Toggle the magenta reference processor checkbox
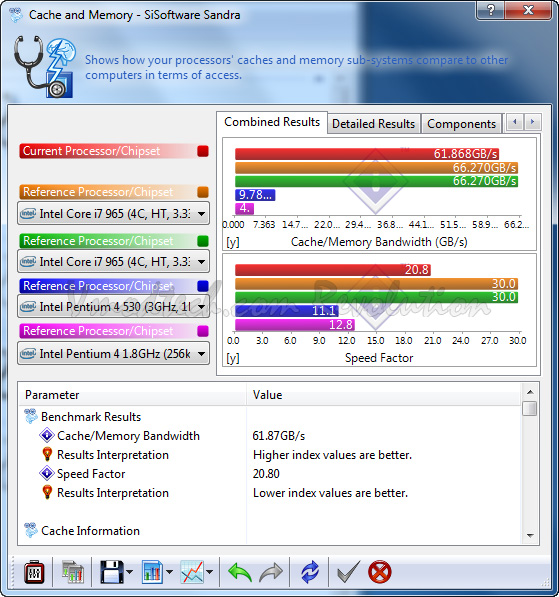Image resolution: width=559 pixels, height=597 pixels. click(x=203, y=331)
